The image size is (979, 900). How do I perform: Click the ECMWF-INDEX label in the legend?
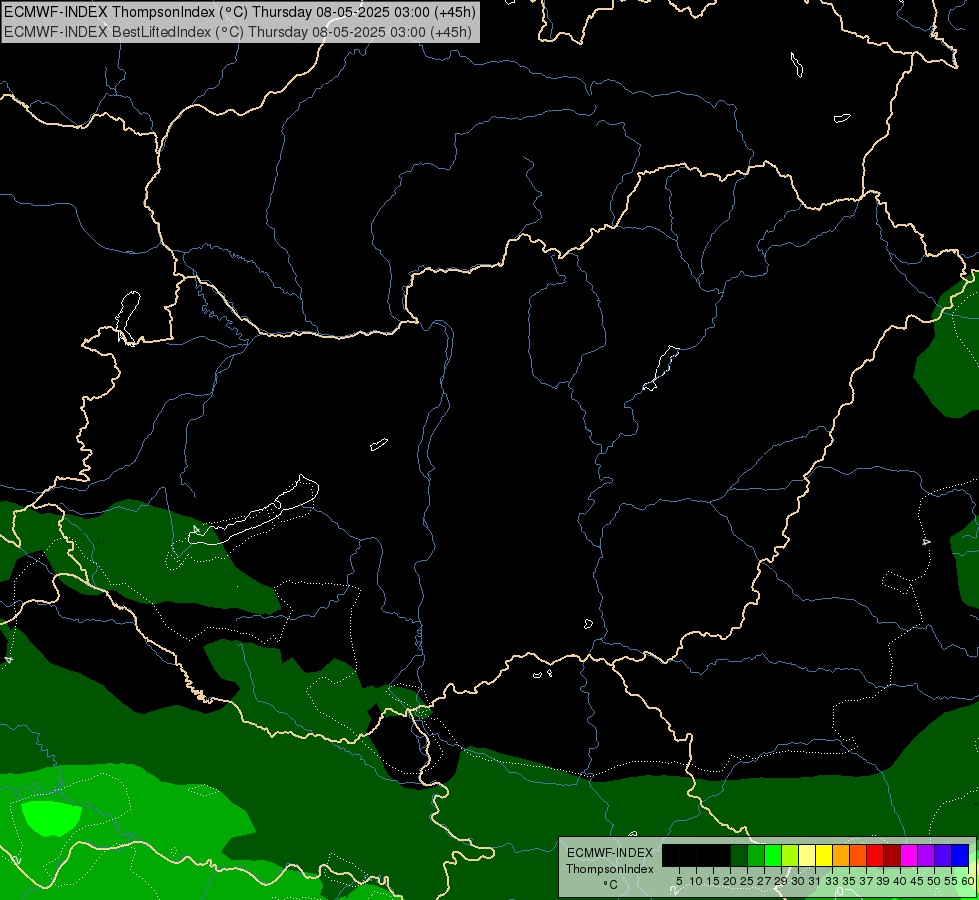point(610,853)
